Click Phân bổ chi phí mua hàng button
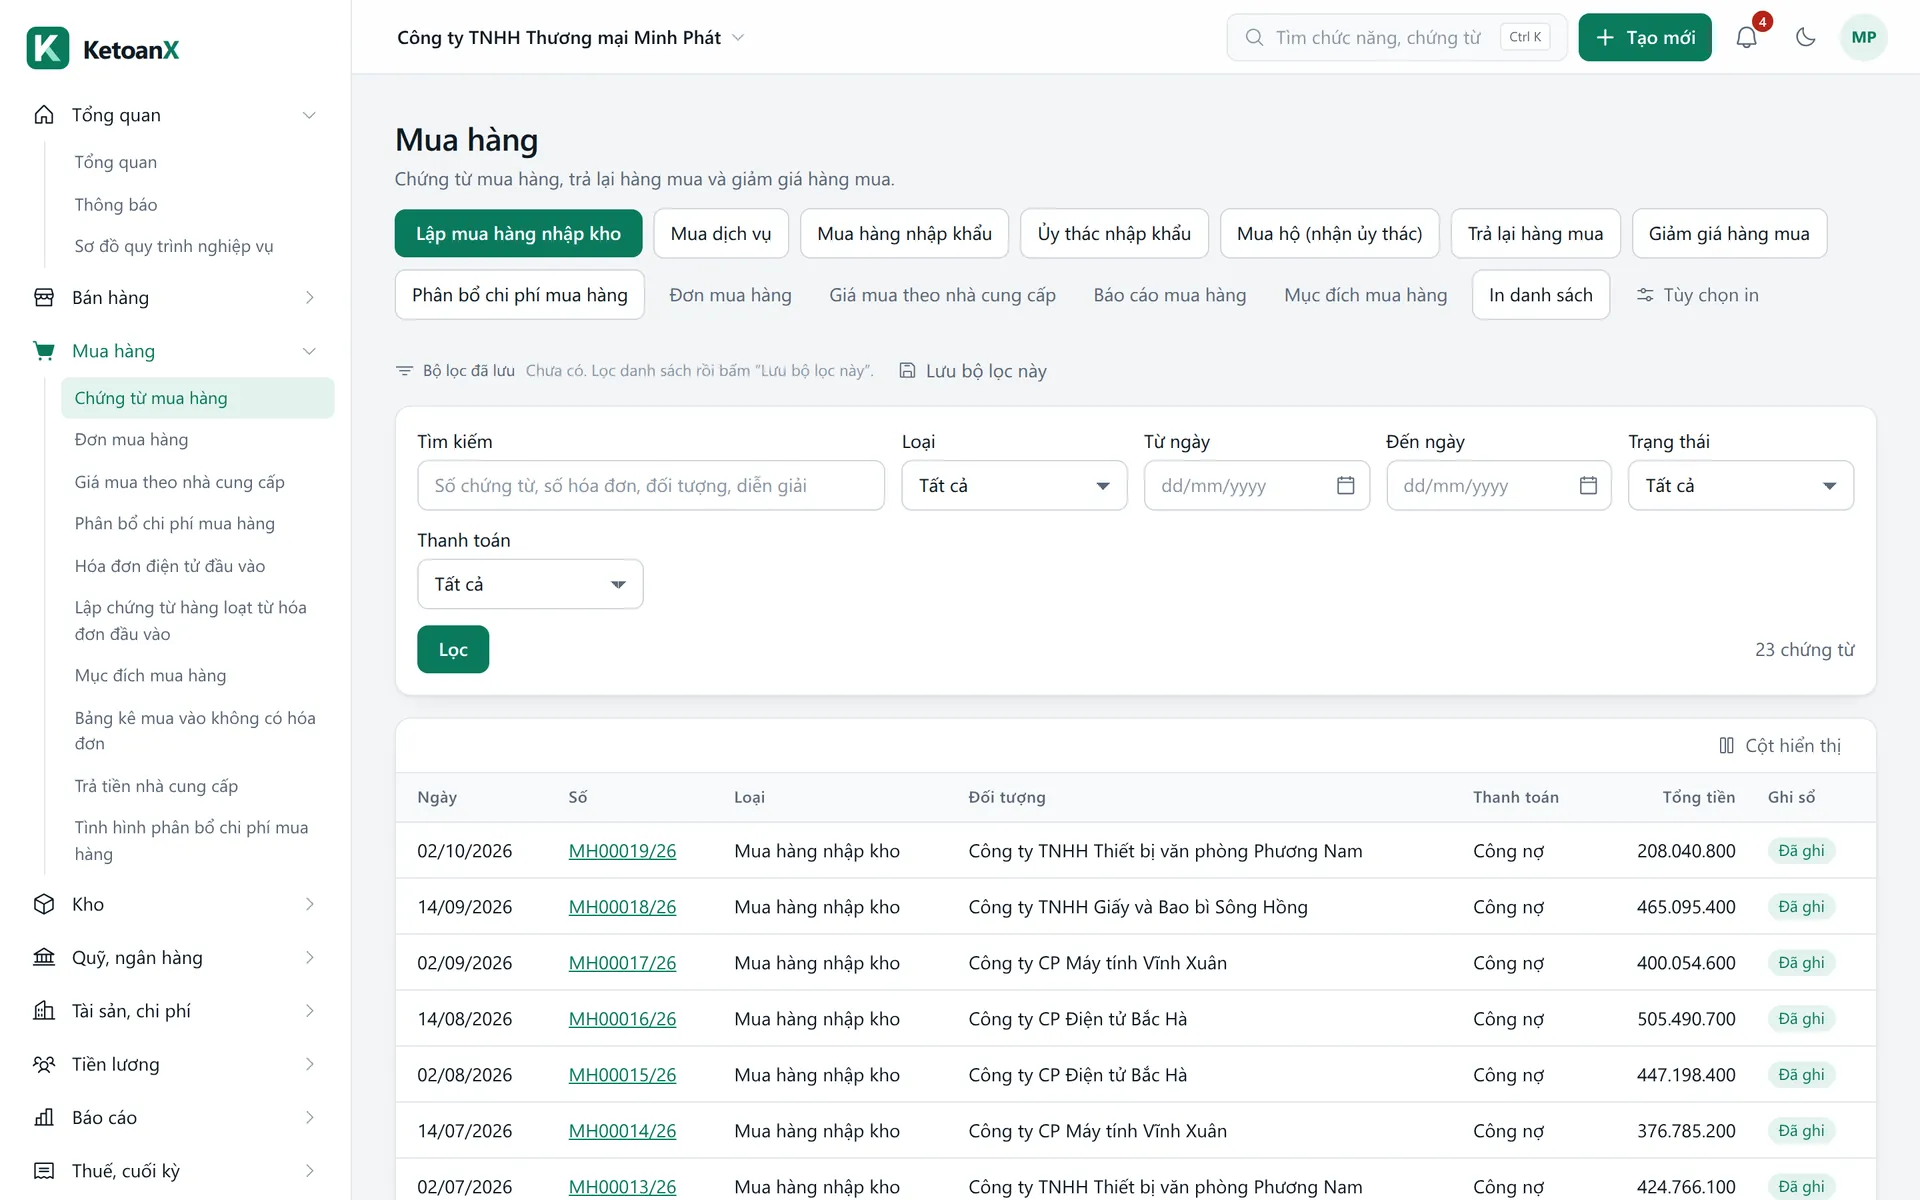 click(520, 295)
